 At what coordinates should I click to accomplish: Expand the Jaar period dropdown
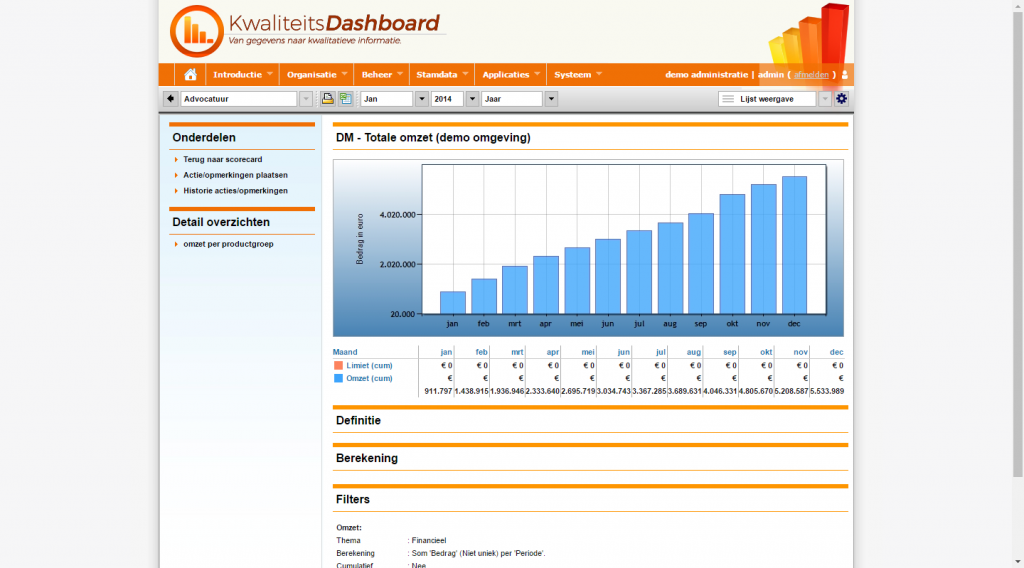click(551, 99)
